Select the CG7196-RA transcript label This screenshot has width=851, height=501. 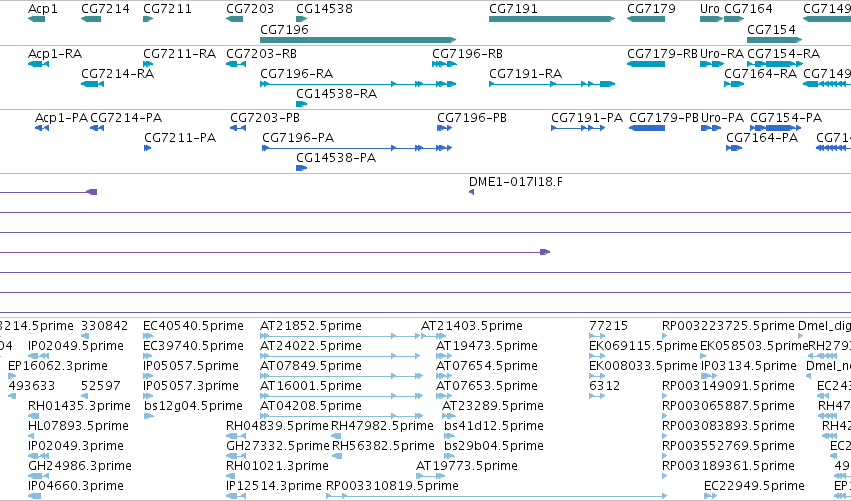296,74
